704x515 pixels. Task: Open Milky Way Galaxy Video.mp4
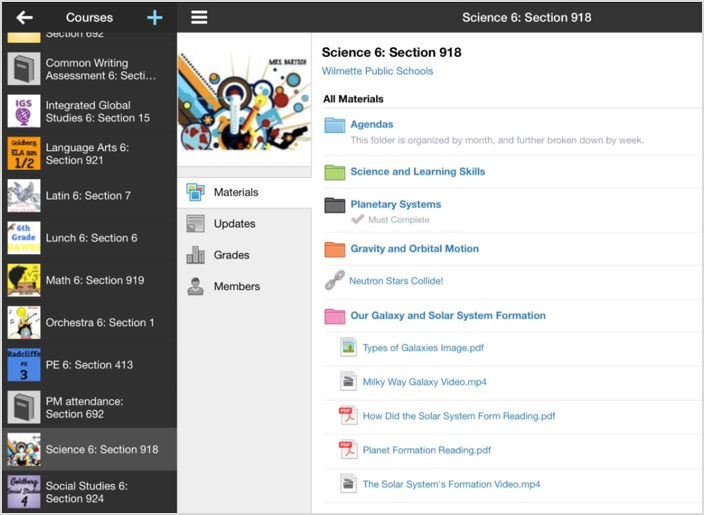click(424, 382)
